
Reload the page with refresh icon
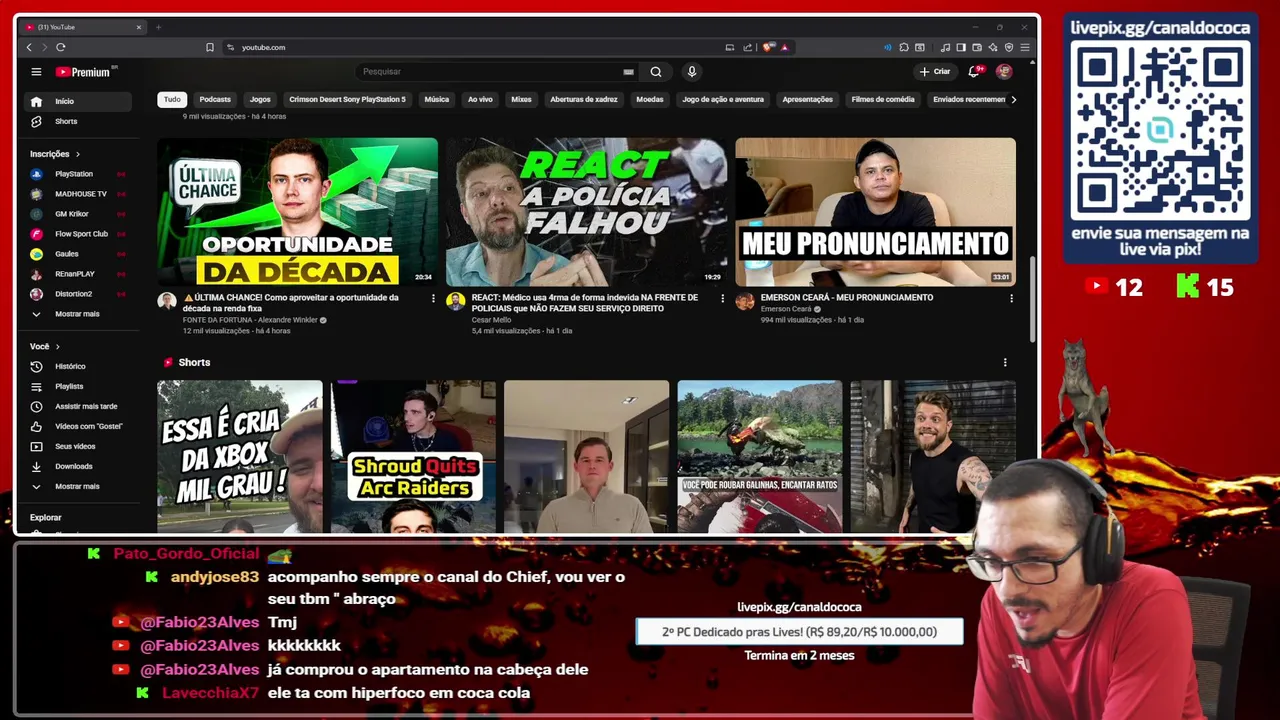tap(61, 47)
